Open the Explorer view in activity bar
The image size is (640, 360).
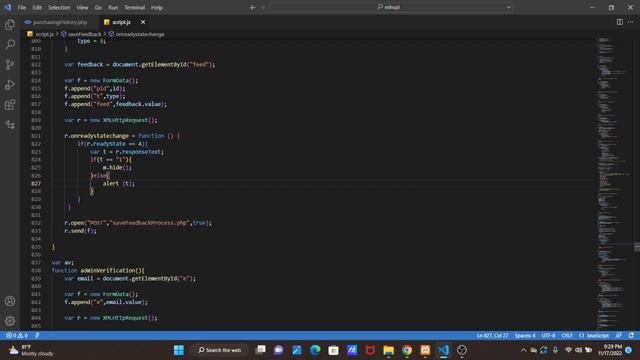[x=10, y=24]
